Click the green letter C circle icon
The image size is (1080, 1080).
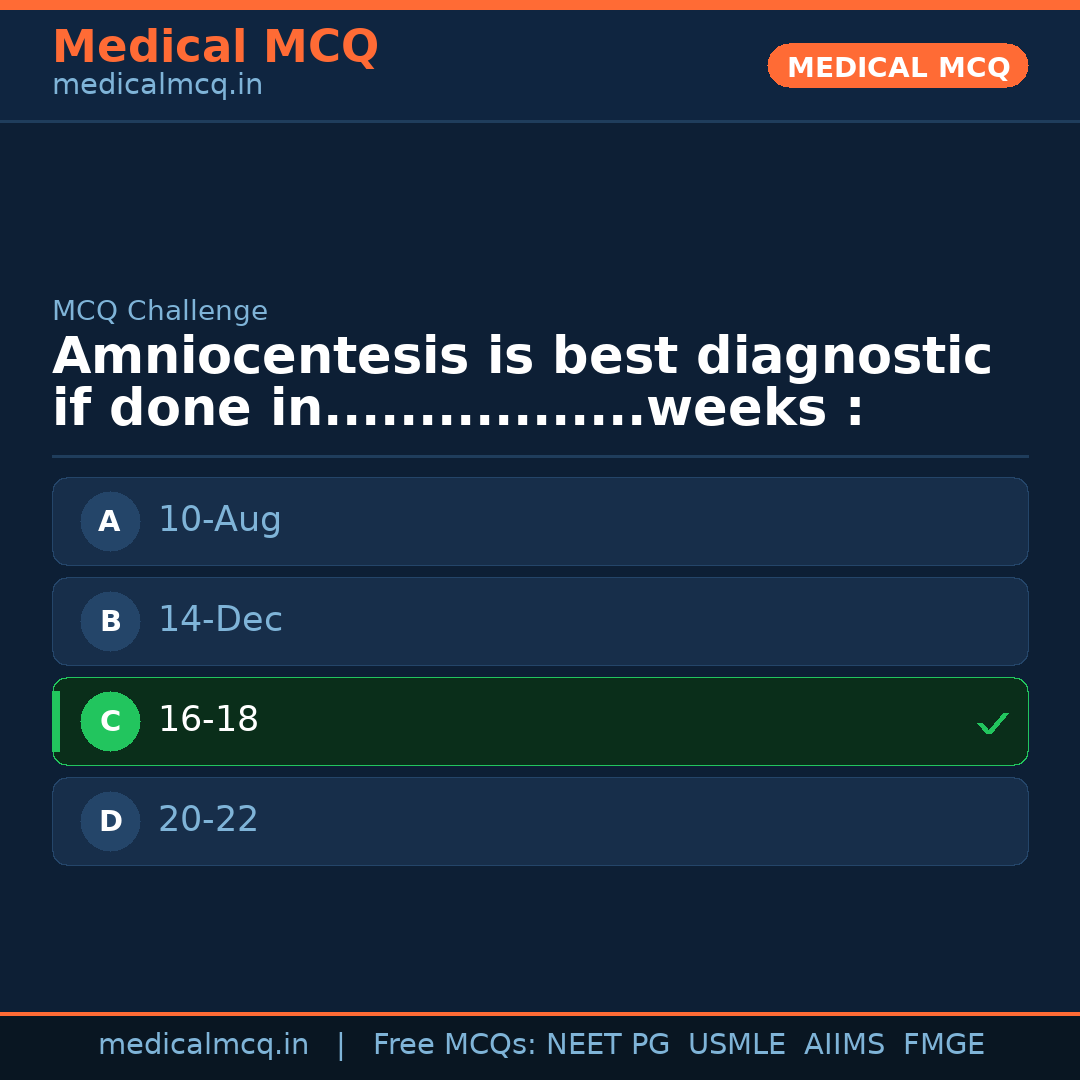(110, 721)
